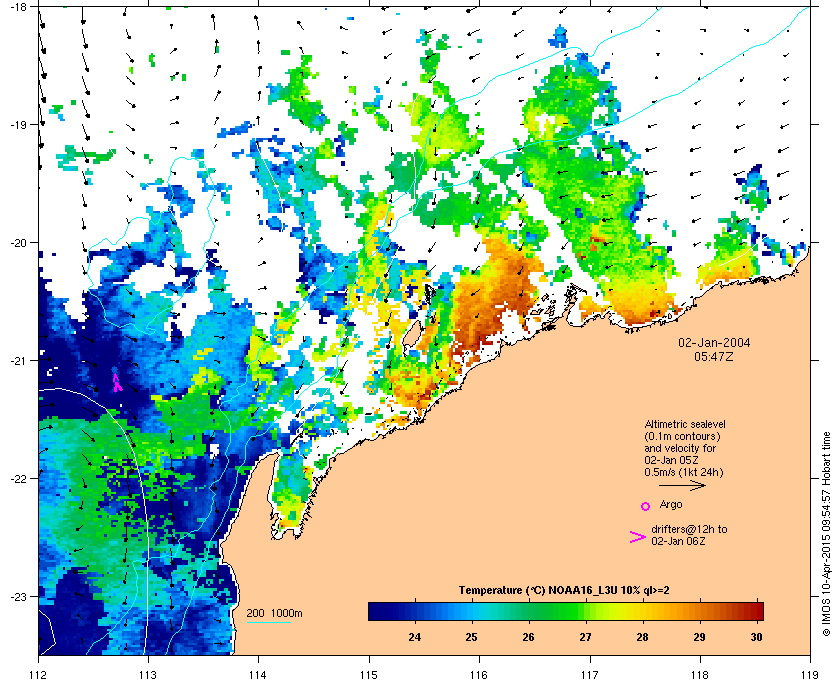This screenshot has height=680, width=840.
Task: Click colorbar tick label 27
Action: [x=585, y=637]
